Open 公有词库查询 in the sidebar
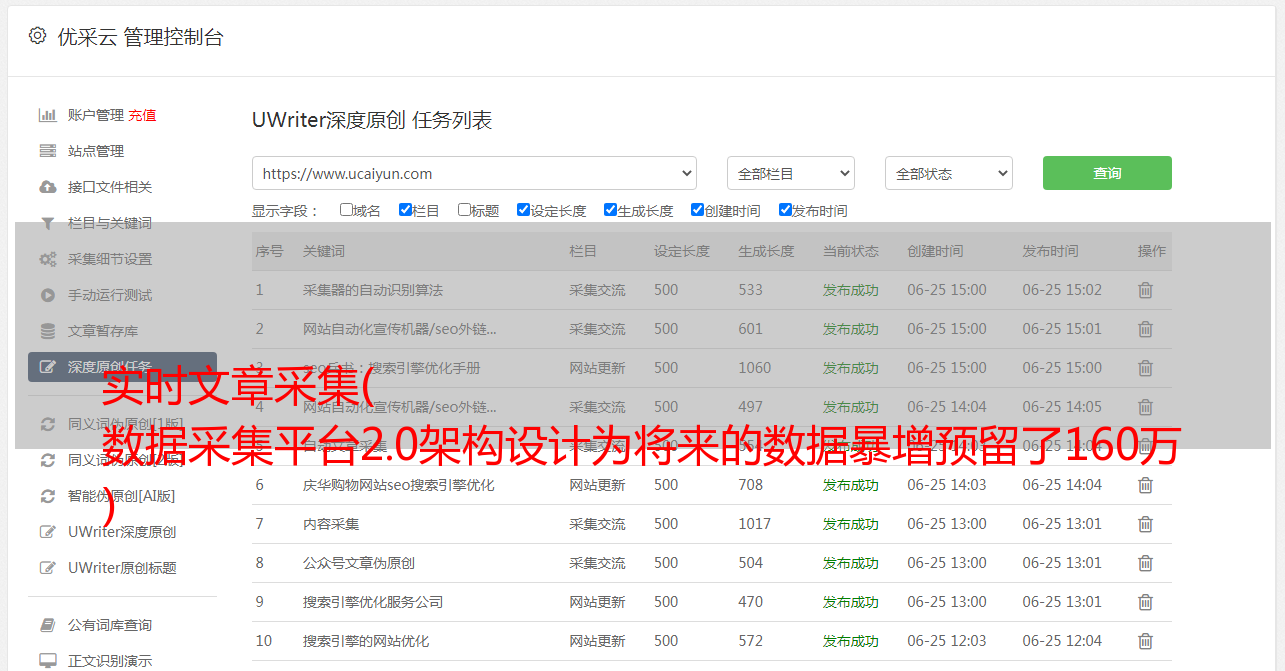The height and width of the screenshot is (671, 1285). (x=110, y=625)
